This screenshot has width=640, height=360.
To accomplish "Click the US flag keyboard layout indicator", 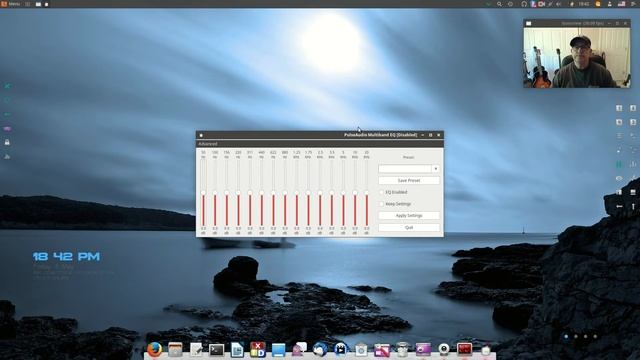I will [x=621, y=4].
